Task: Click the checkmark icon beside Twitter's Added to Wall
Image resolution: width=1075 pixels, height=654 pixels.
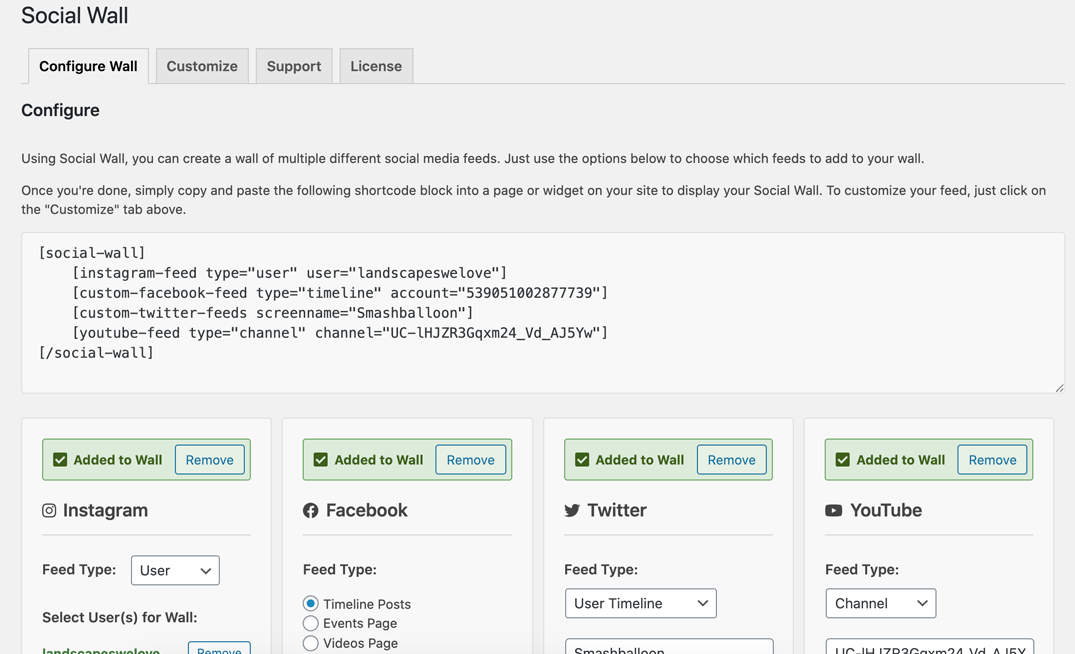Action: pos(581,459)
